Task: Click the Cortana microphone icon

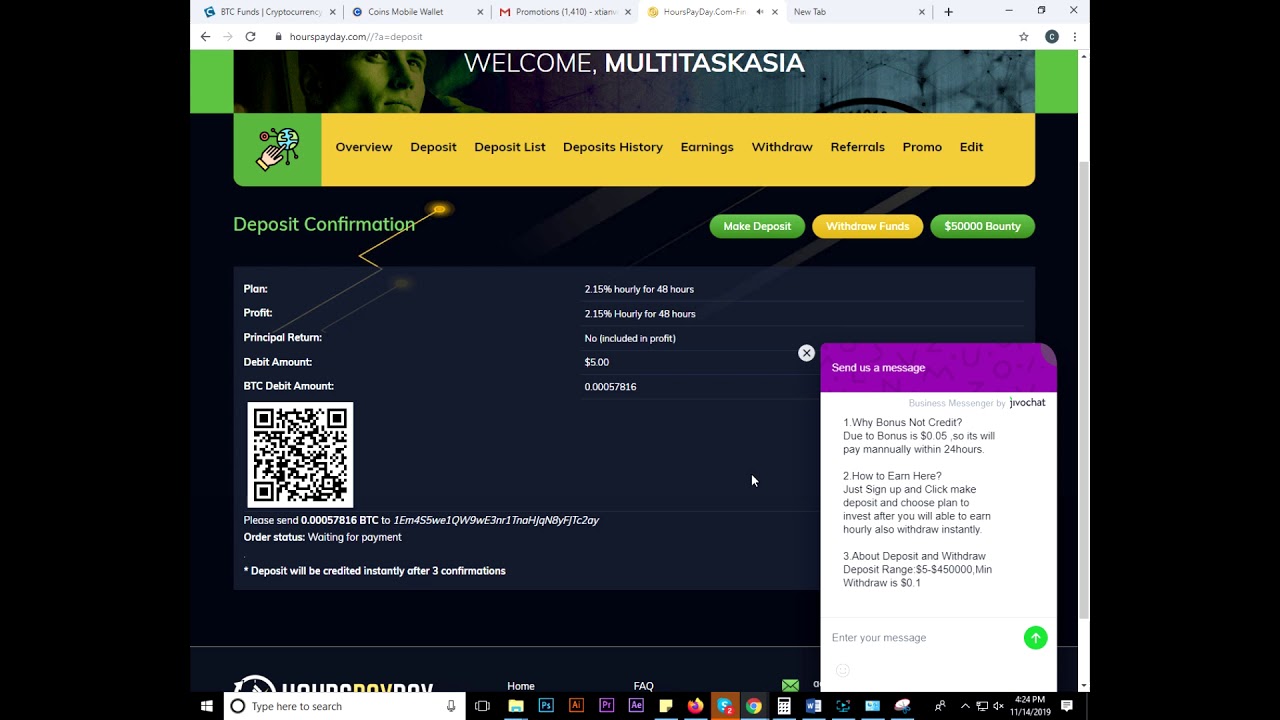Action: click(x=451, y=706)
